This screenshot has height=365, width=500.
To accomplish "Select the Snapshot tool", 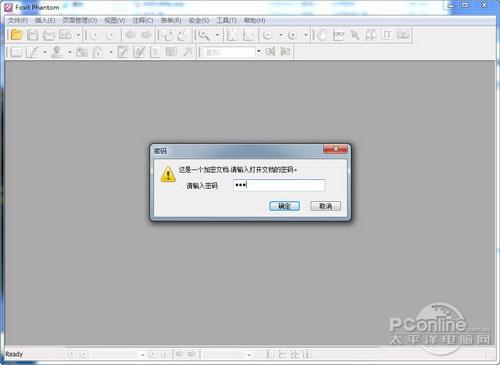I will pos(338,35).
